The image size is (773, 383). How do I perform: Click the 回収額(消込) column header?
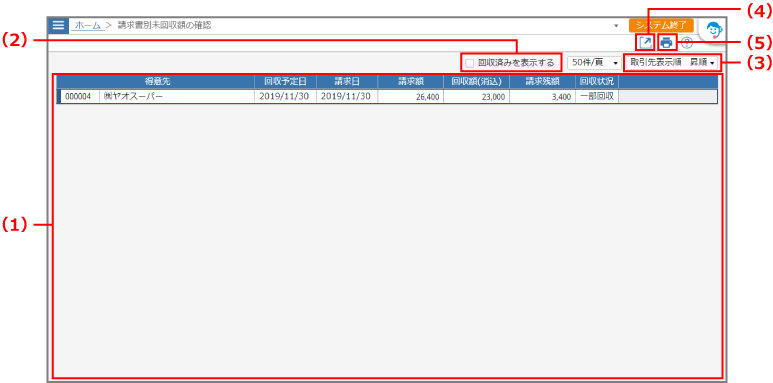(x=477, y=82)
